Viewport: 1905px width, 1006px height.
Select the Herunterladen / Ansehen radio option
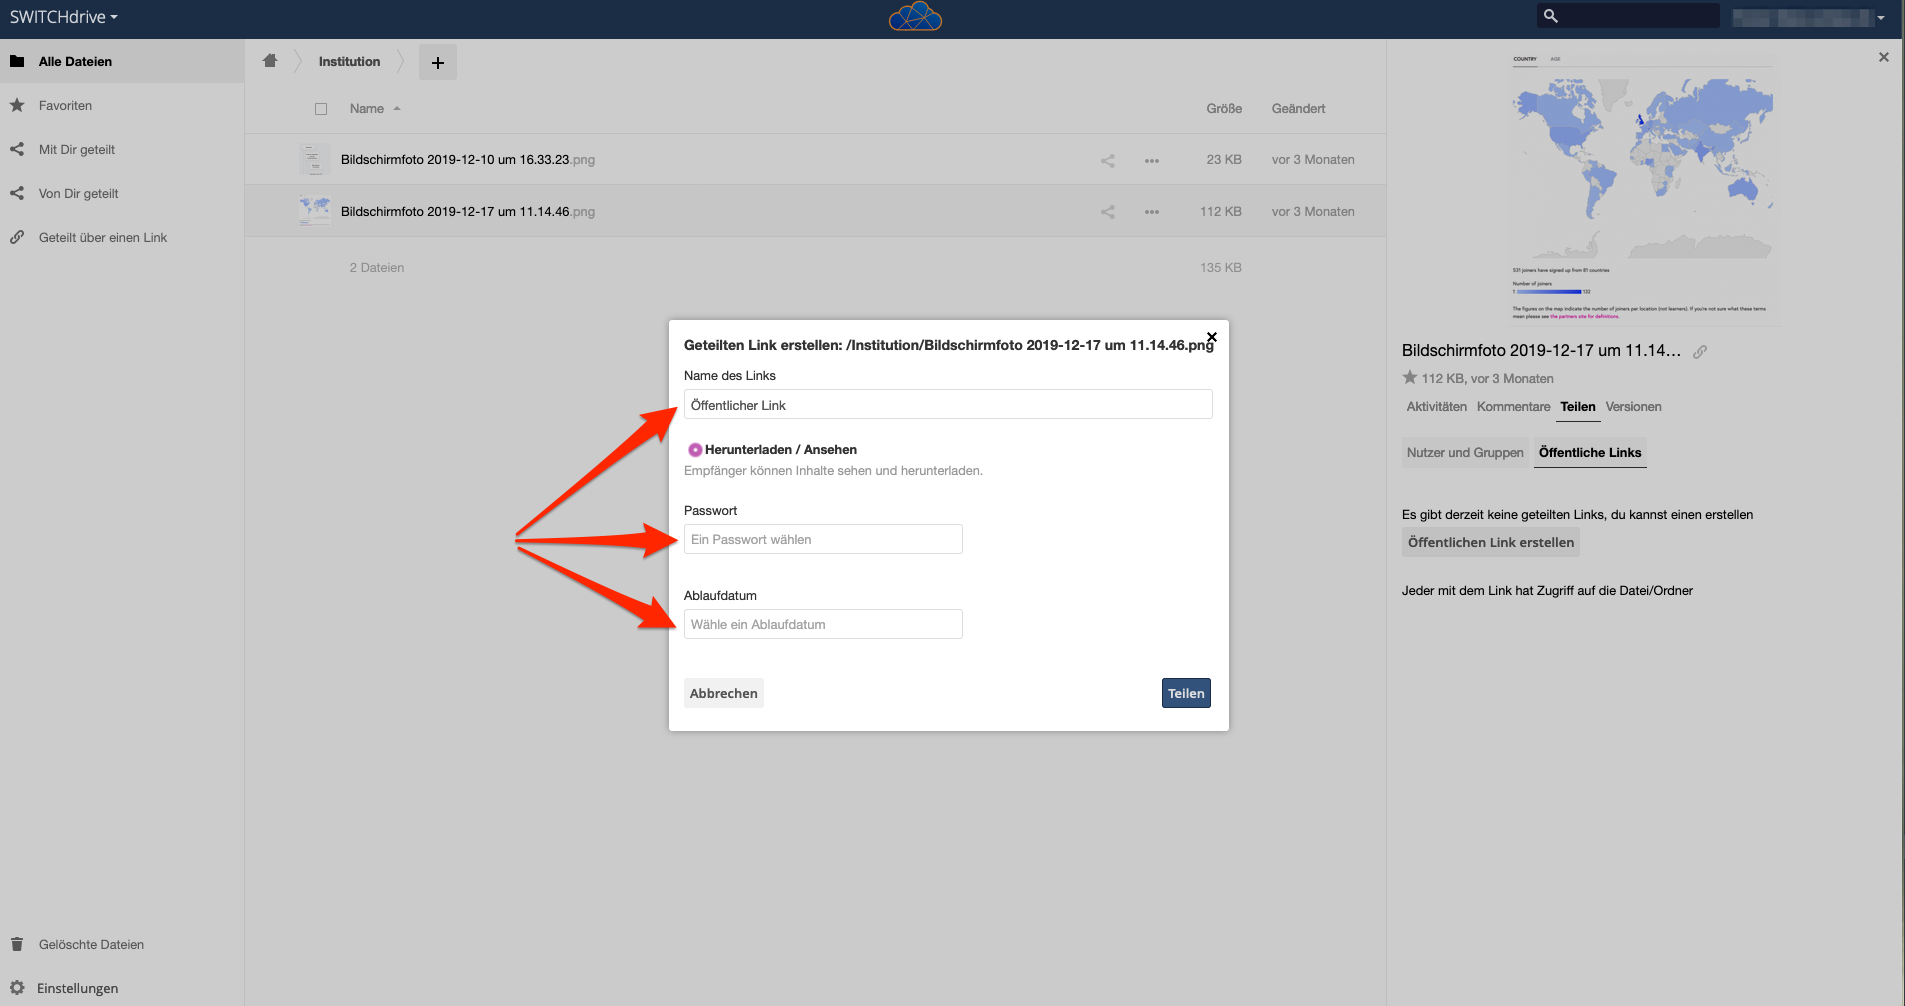(x=694, y=450)
